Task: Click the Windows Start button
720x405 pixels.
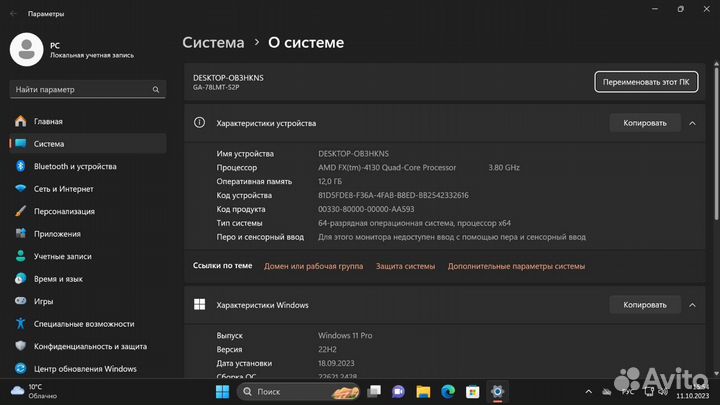Action: pos(222,390)
